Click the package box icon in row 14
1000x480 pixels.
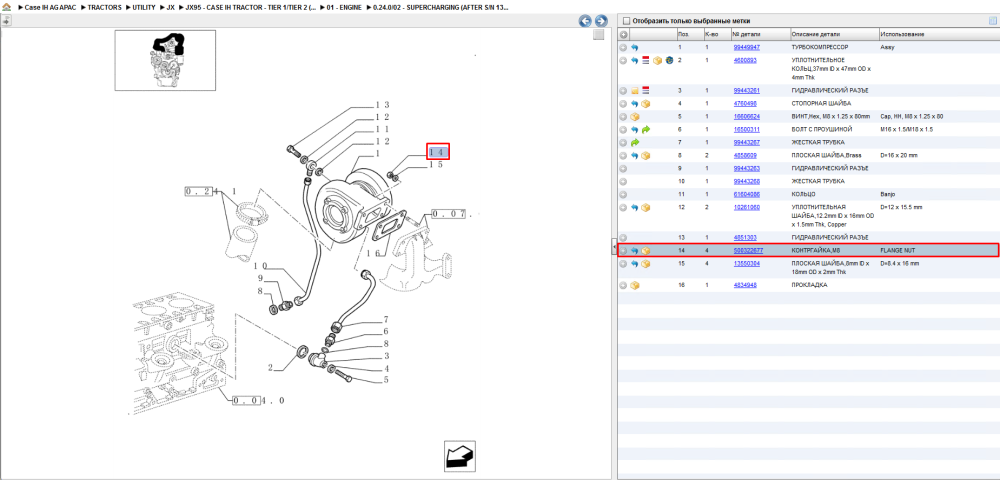click(645, 251)
